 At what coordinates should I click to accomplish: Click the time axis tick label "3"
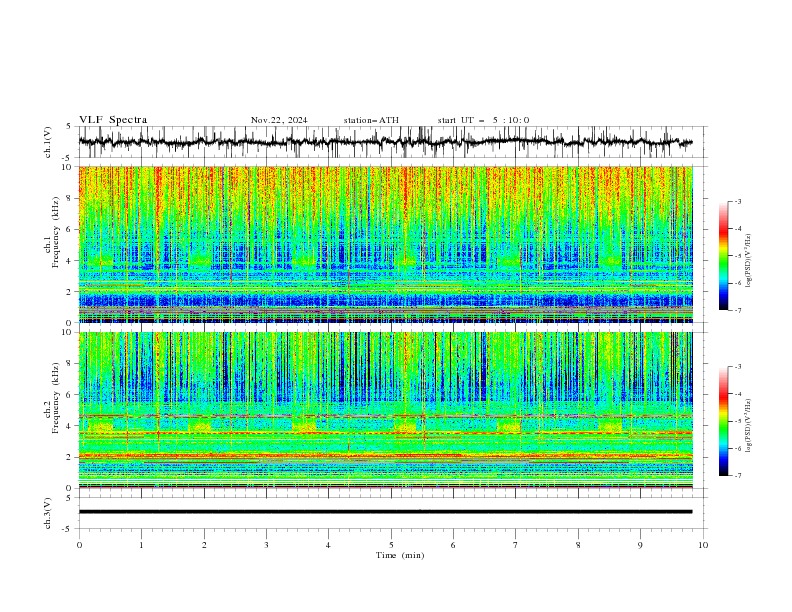(x=266, y=545)
